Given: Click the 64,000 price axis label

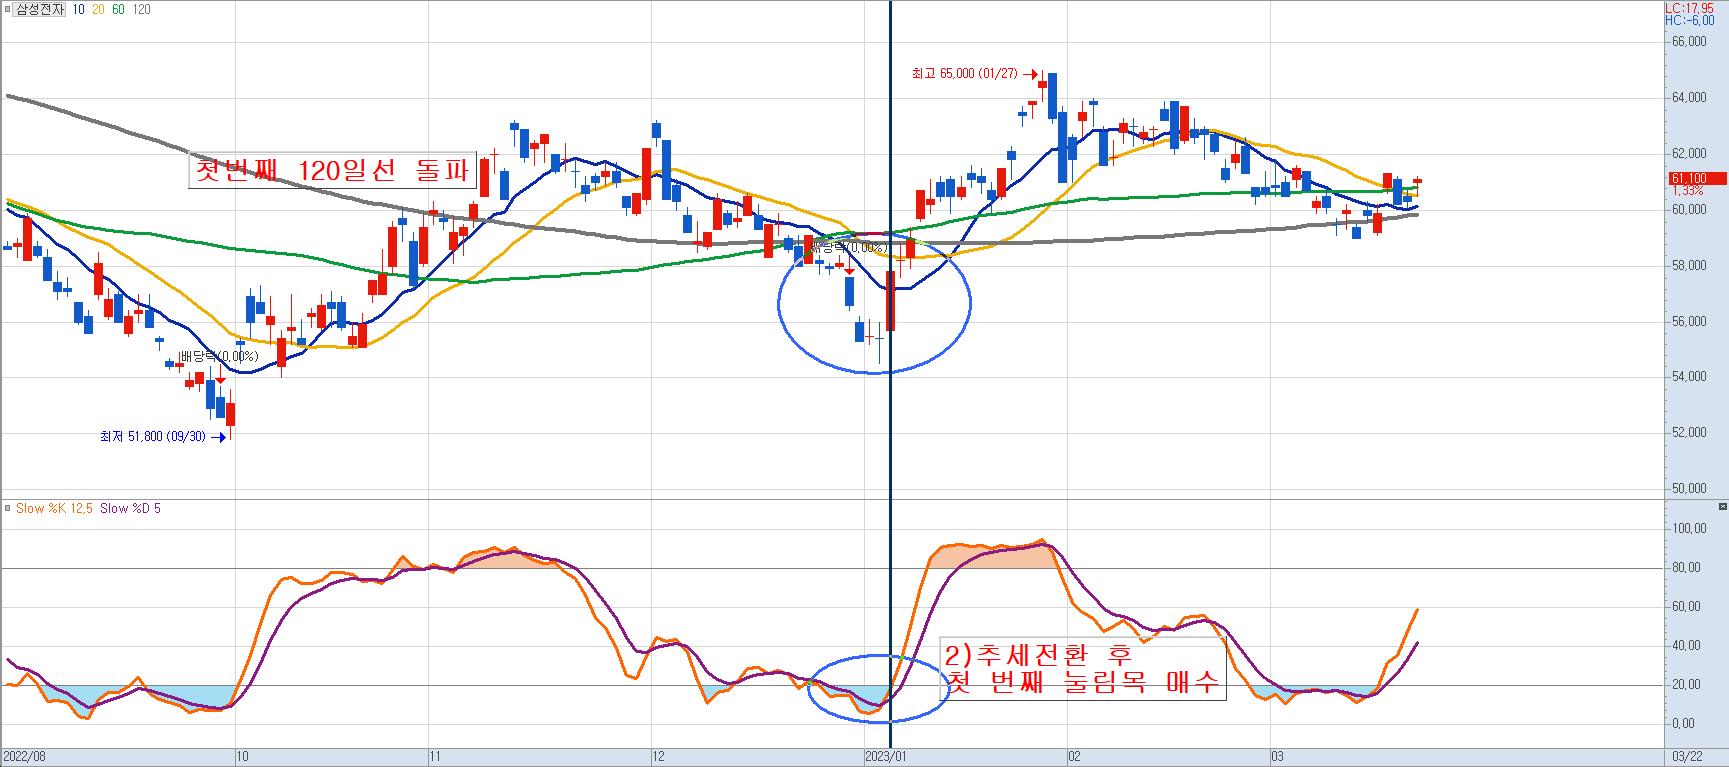Looking at the screenshot, I should [1689, 98].
